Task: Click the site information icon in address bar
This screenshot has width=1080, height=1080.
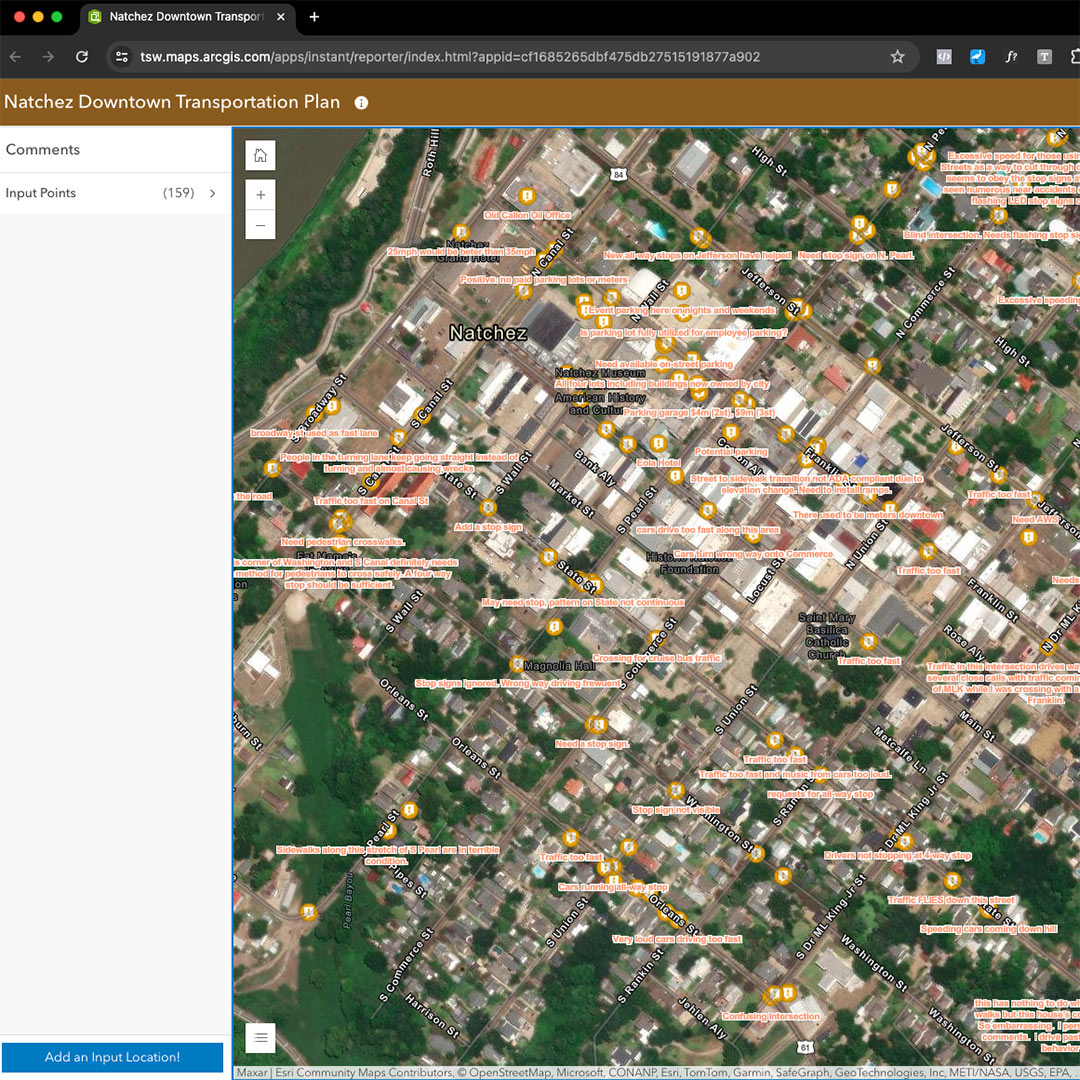Action: point(122,57)
